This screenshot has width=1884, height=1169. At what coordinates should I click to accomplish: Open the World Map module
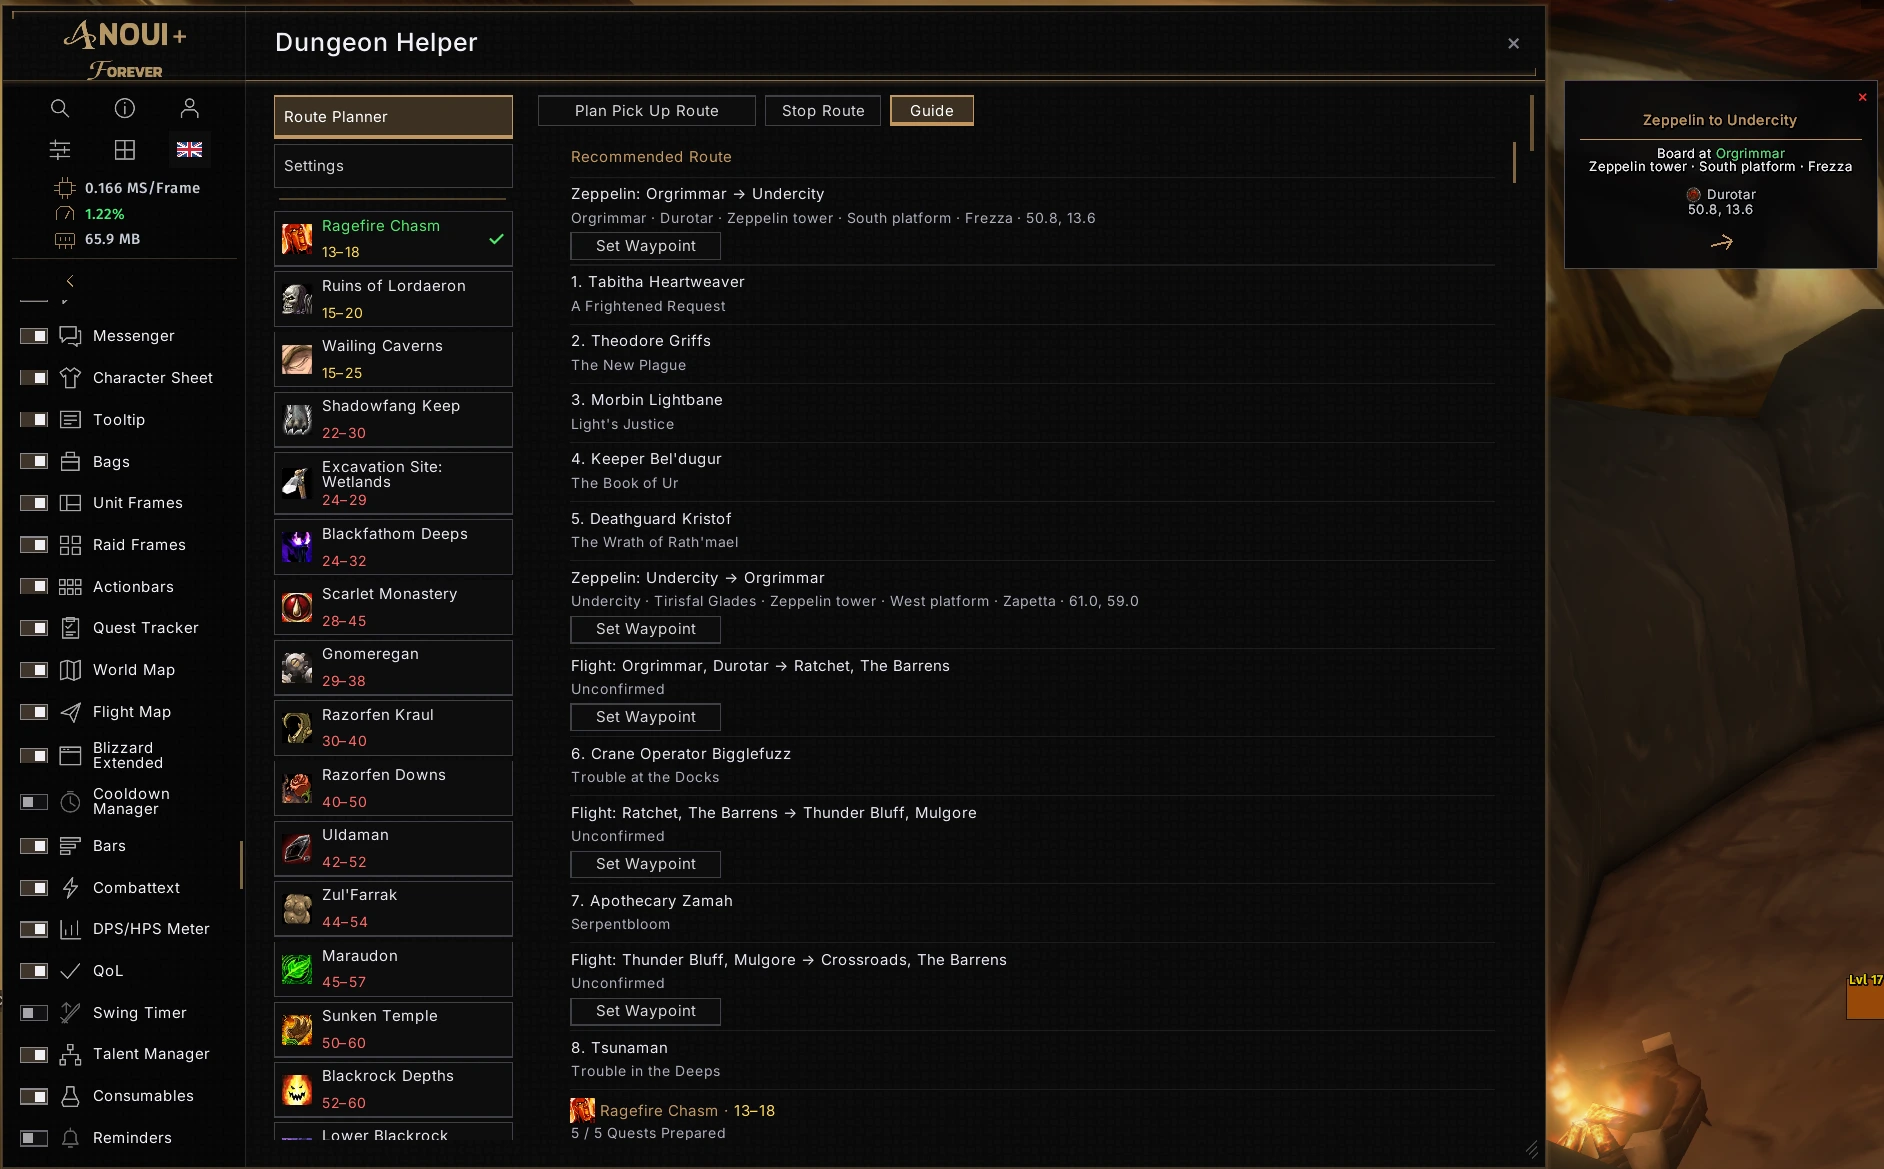pos(134,670)
